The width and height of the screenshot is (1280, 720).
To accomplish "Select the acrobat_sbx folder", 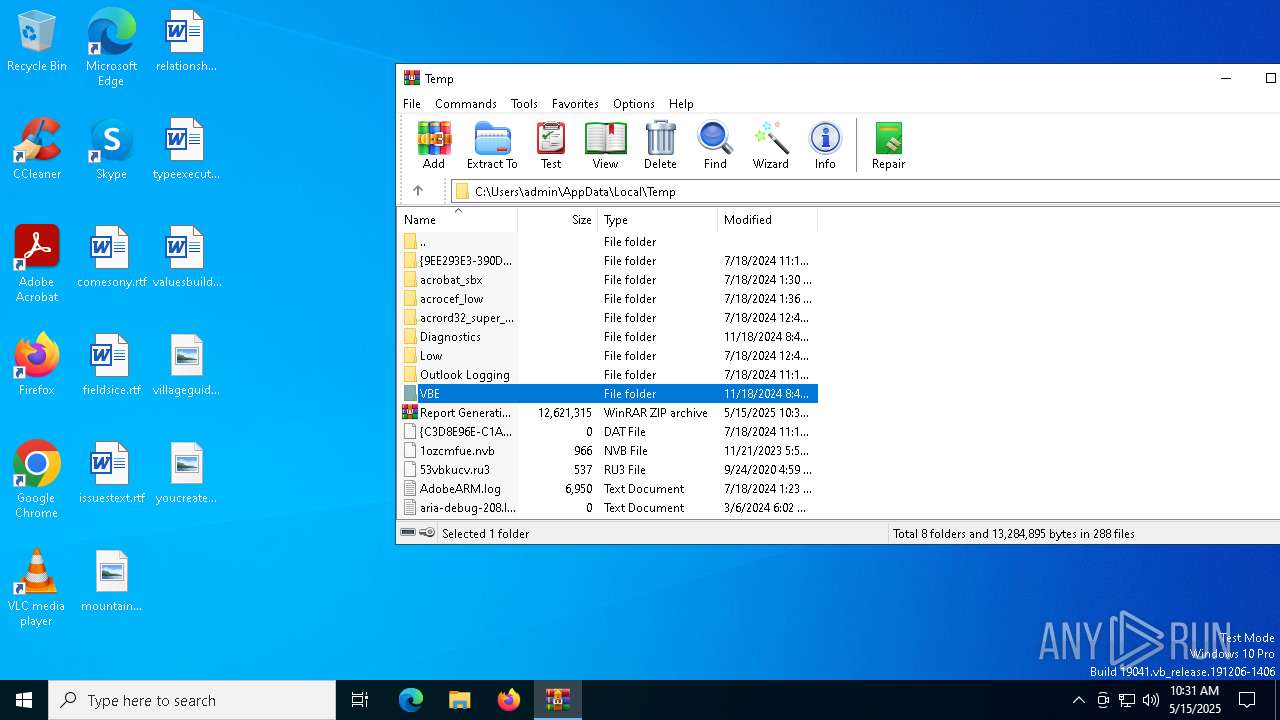I will click(x=608, y=280).
